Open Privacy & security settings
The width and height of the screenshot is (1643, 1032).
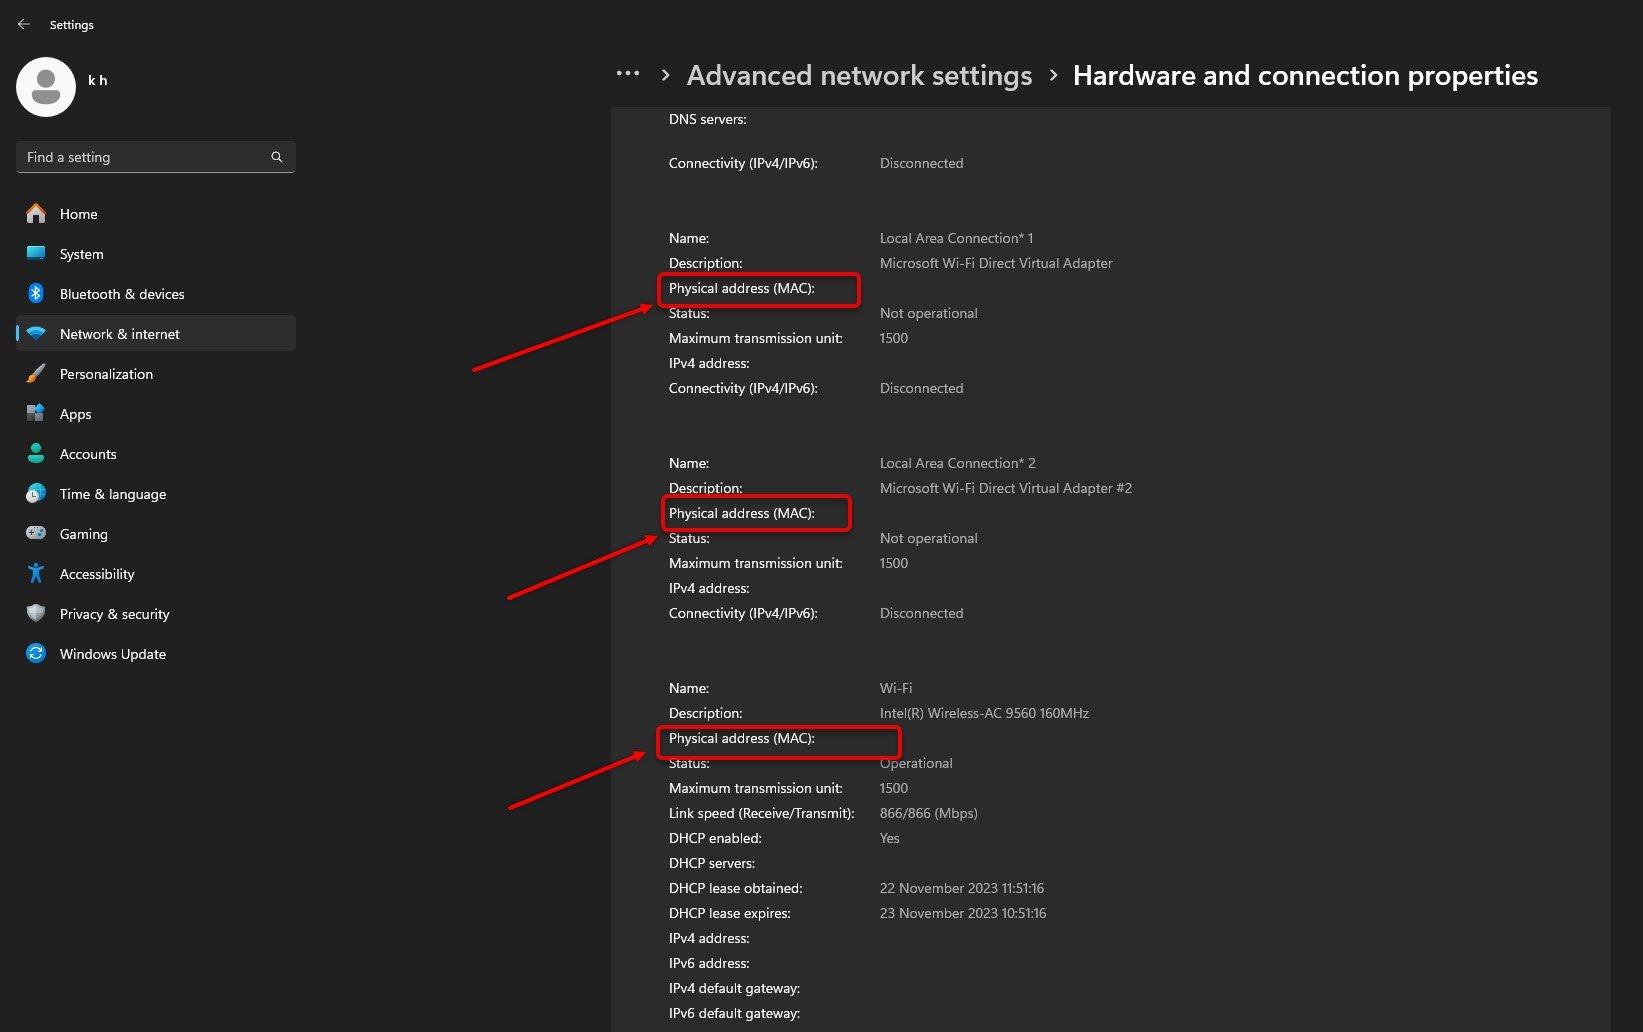[x=114, y=614]
